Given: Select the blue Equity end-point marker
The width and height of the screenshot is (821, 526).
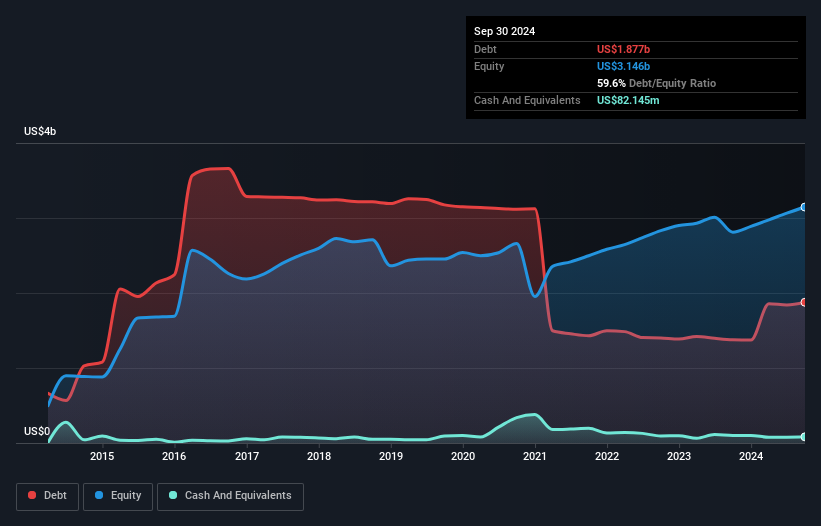Looking at the screenshot, I should point(804,207).
